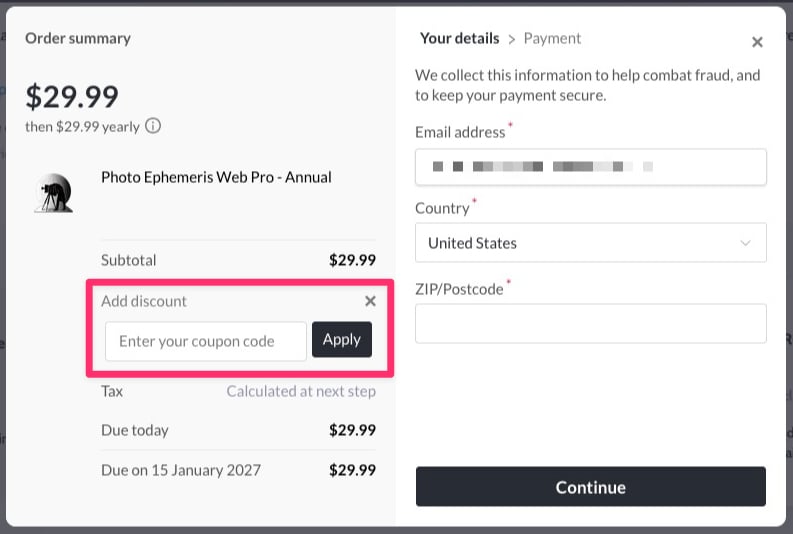Click 'Calculated at next step' tax text
793x534 pixels.
301,391
